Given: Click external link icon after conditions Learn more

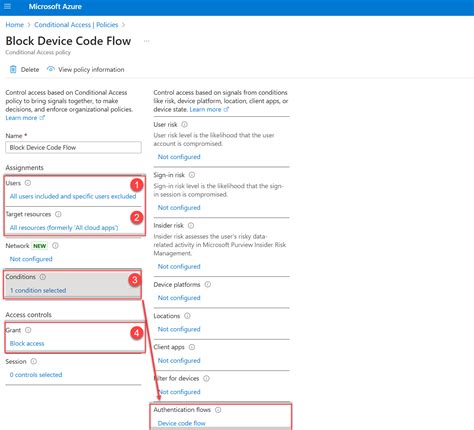Looking at the screenshot, I should click(x=226, y=109).
